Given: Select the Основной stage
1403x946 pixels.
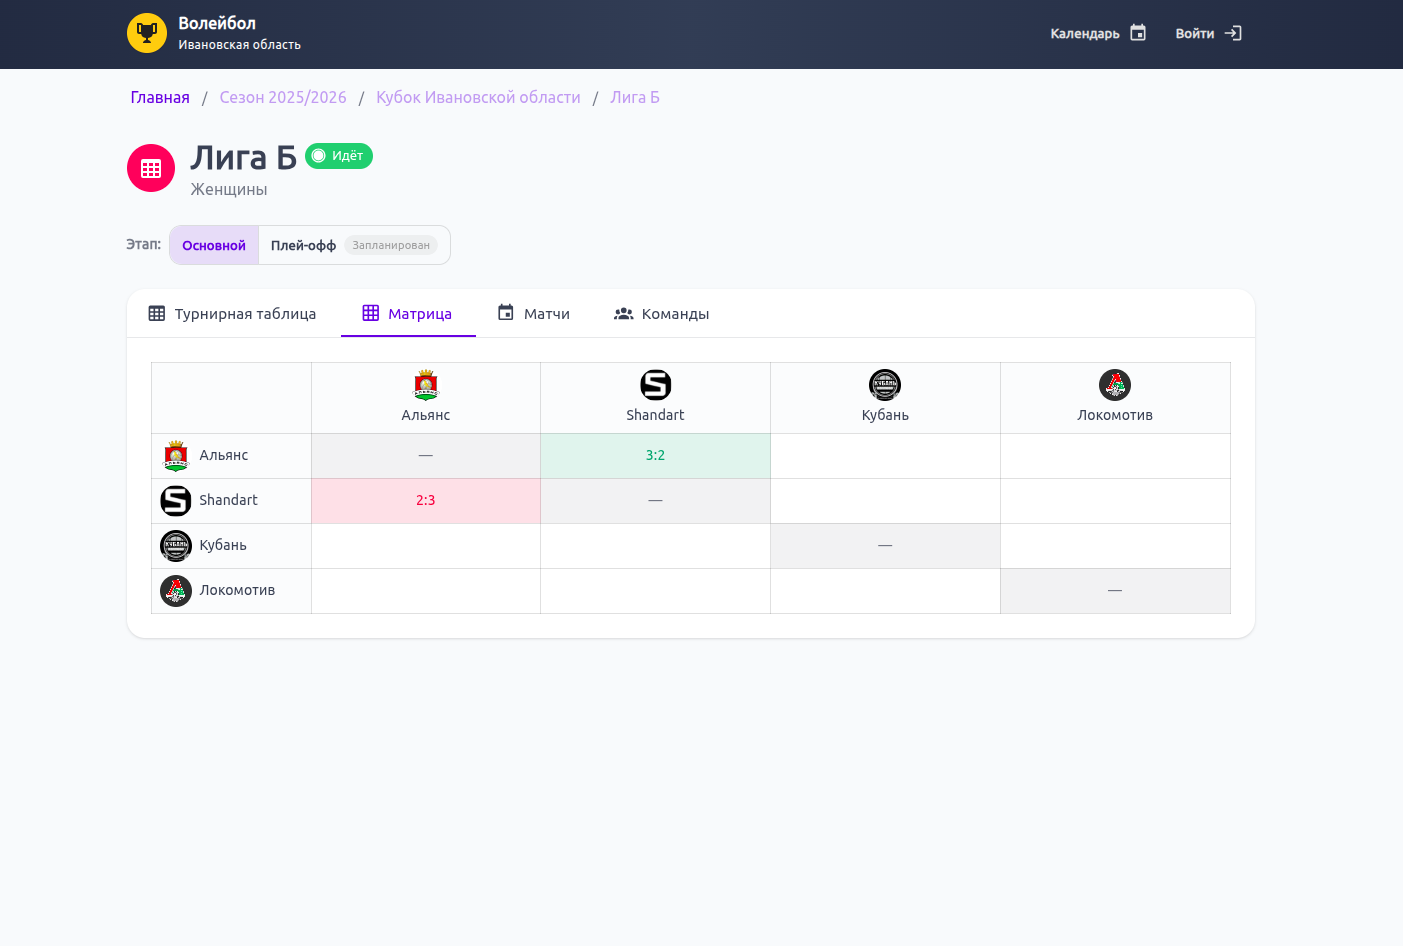Looking at the screenshot, I should click(x=214, y=246).
